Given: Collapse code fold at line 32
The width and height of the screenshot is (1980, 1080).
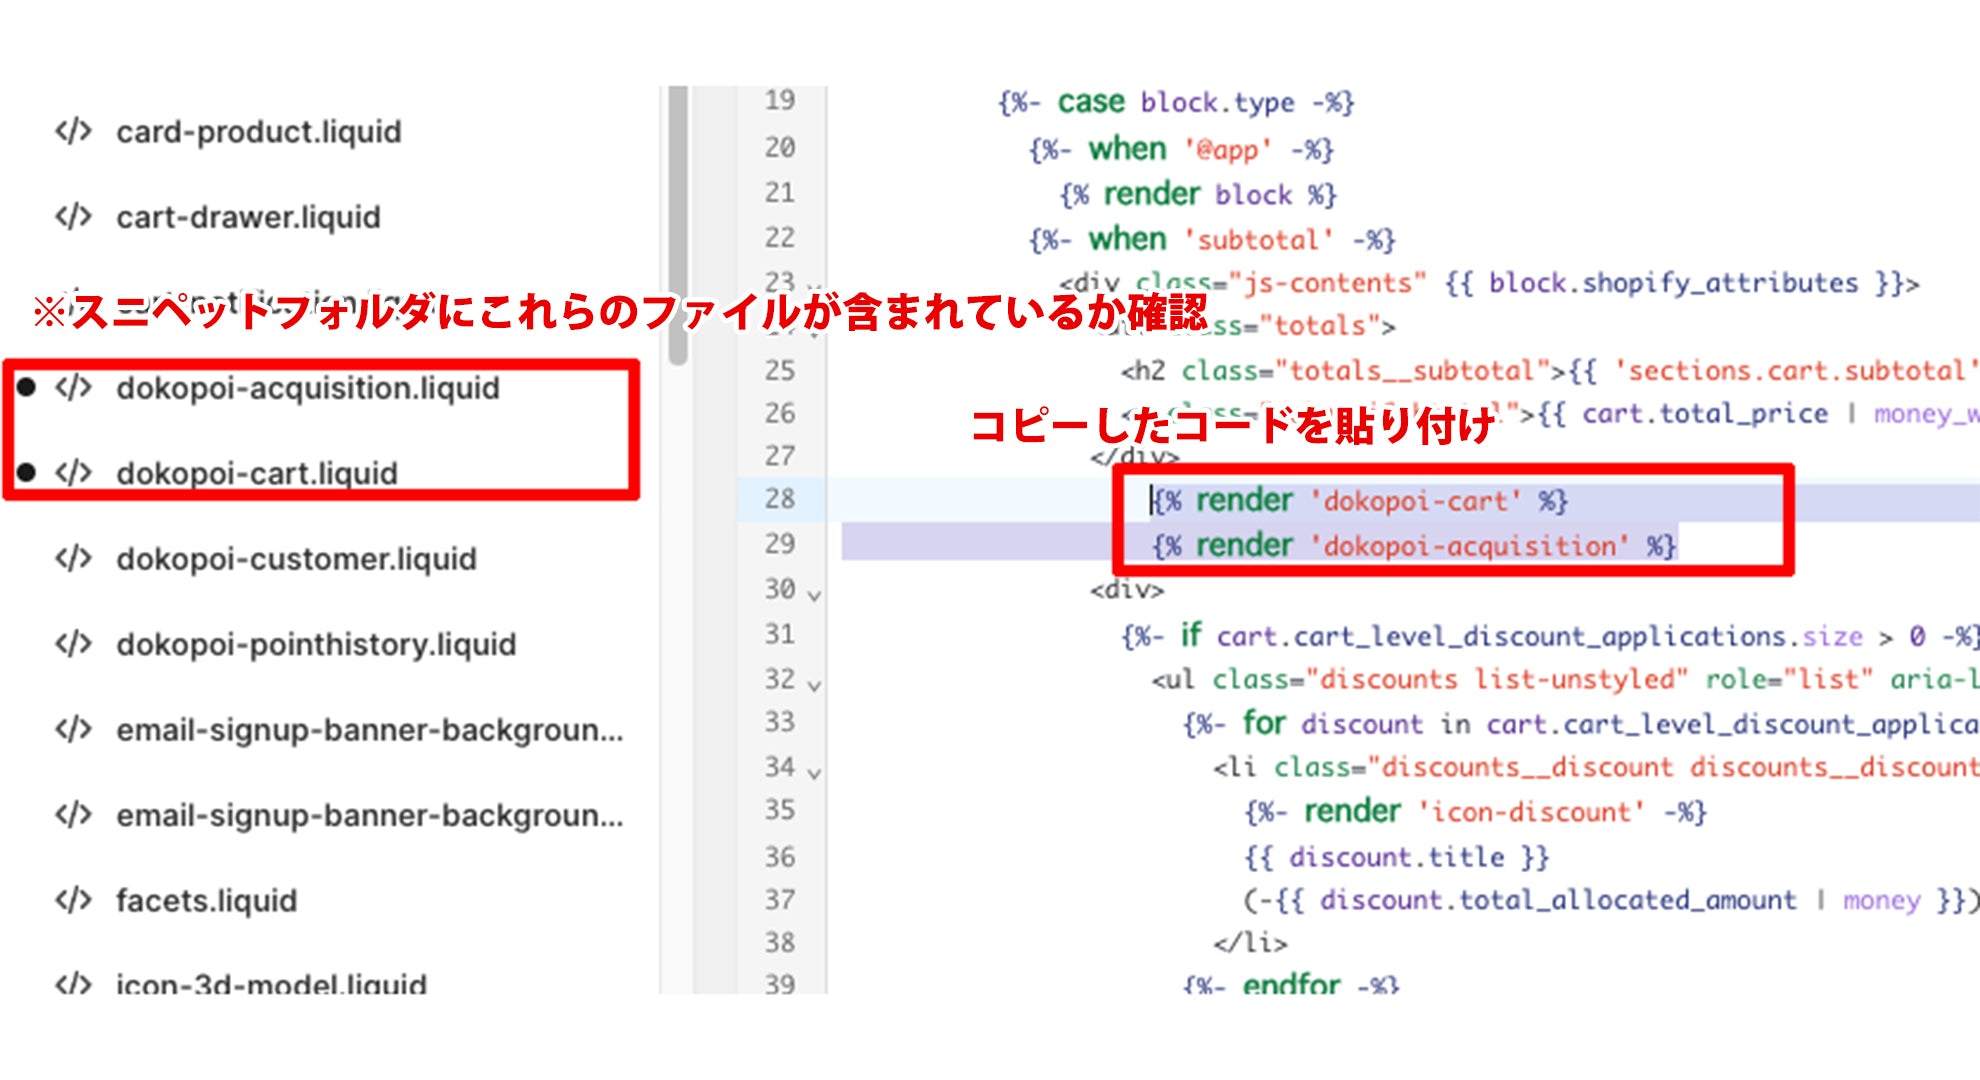Looking at the screenshot, I should (x=814, y=686).
